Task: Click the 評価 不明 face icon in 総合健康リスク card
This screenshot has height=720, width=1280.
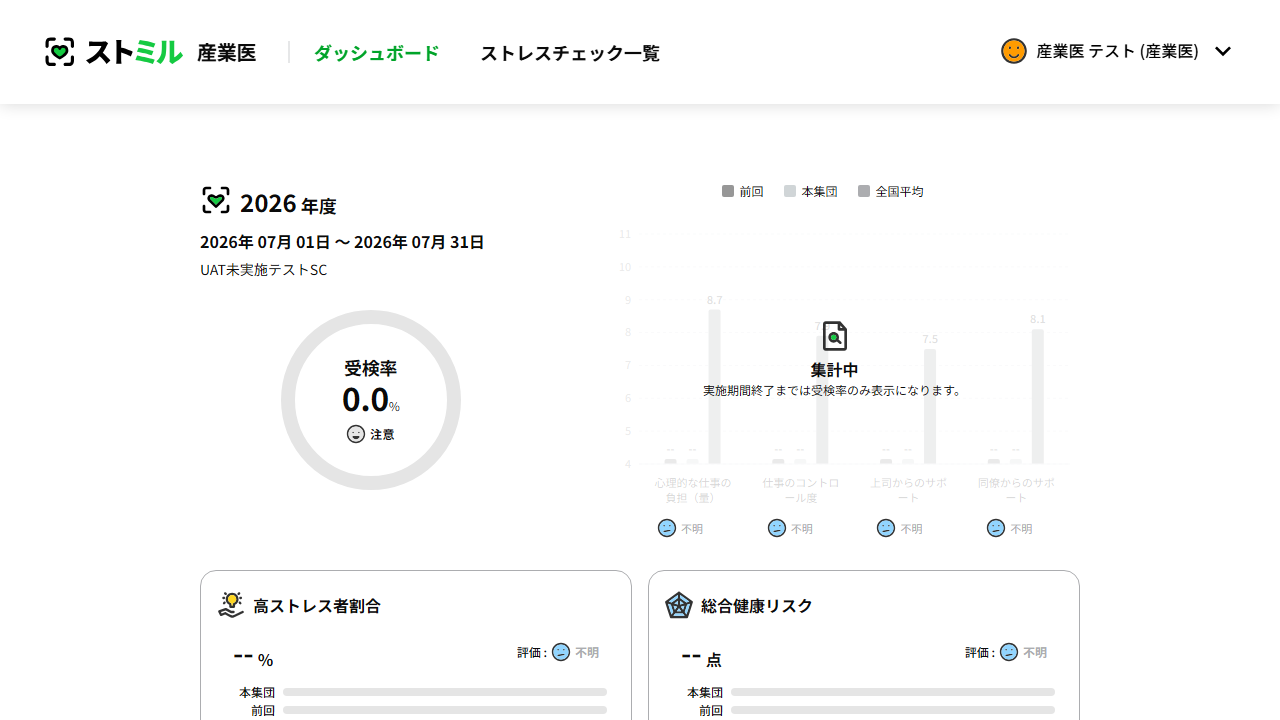Action: (x=1009, y=652)
